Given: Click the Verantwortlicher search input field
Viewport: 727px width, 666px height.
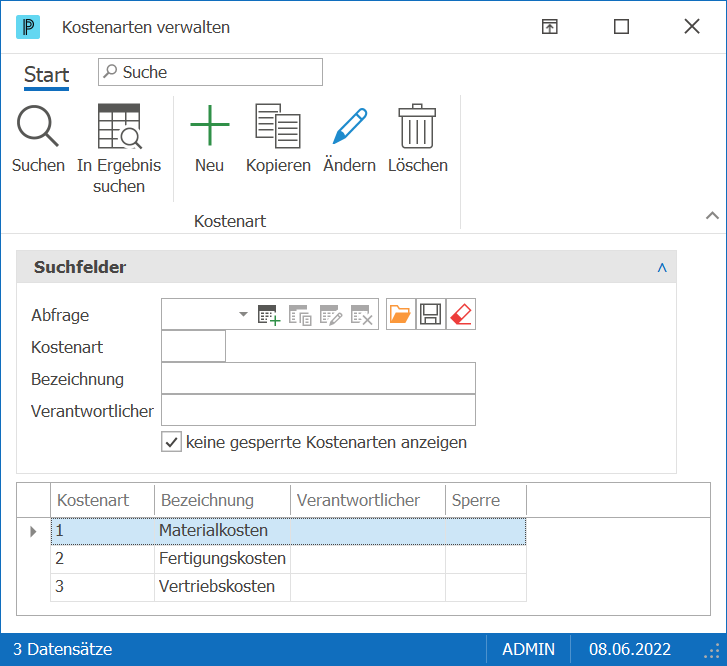Looking at the screenshot, I should pos(319,410).
